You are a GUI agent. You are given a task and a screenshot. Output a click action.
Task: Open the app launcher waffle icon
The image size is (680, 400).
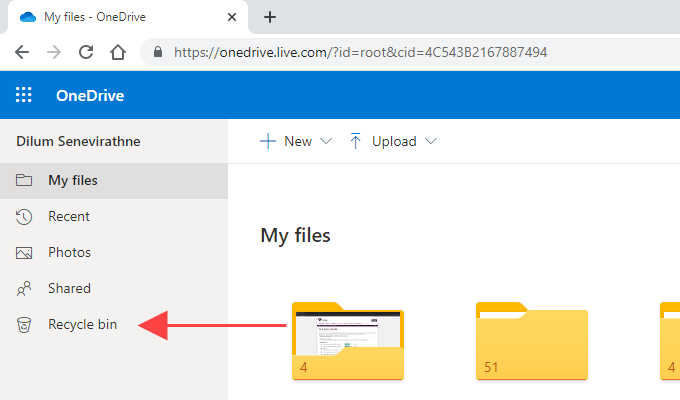(x=24, y=95)
